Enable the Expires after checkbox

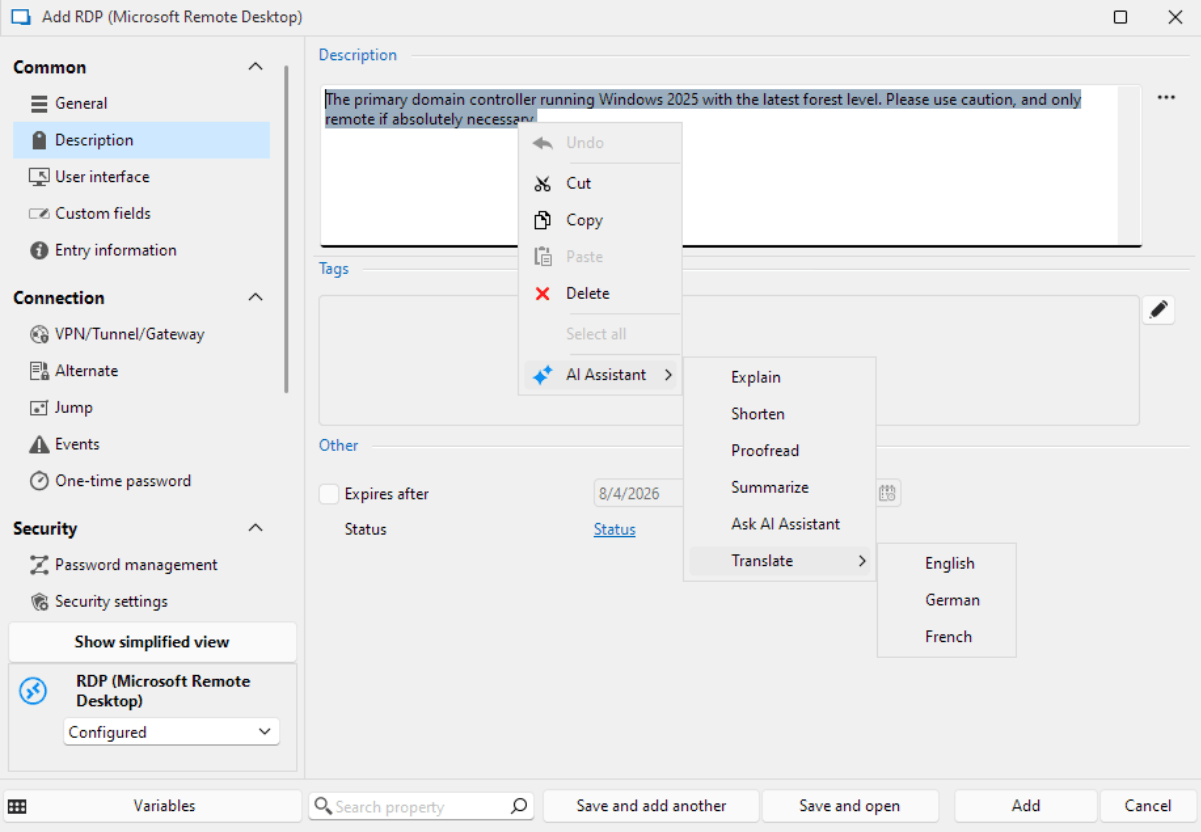click(x=329, y=494)
